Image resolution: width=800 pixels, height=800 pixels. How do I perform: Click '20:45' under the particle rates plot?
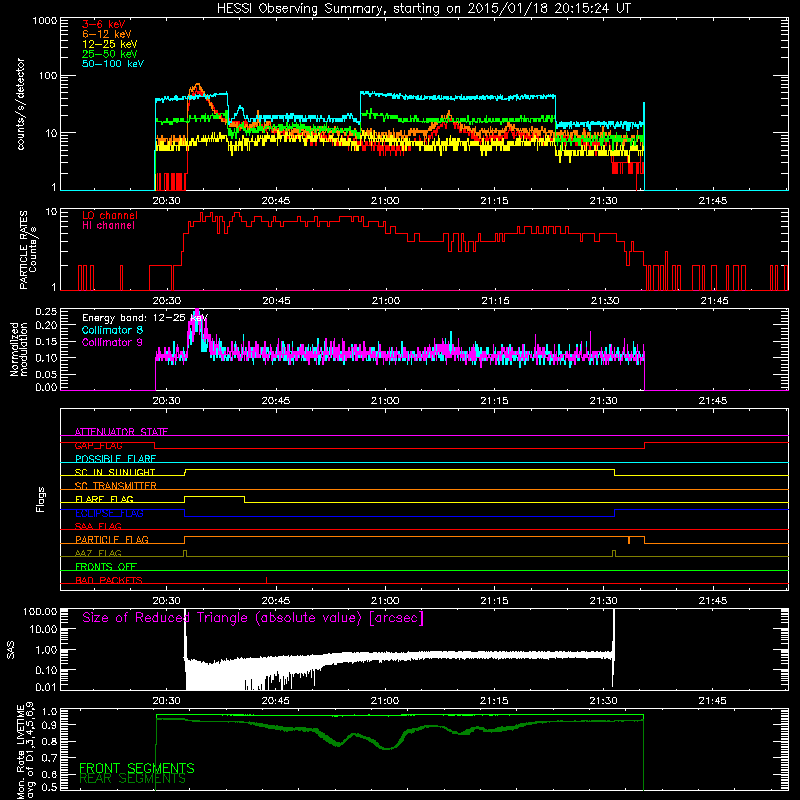(x=277, y=301)
